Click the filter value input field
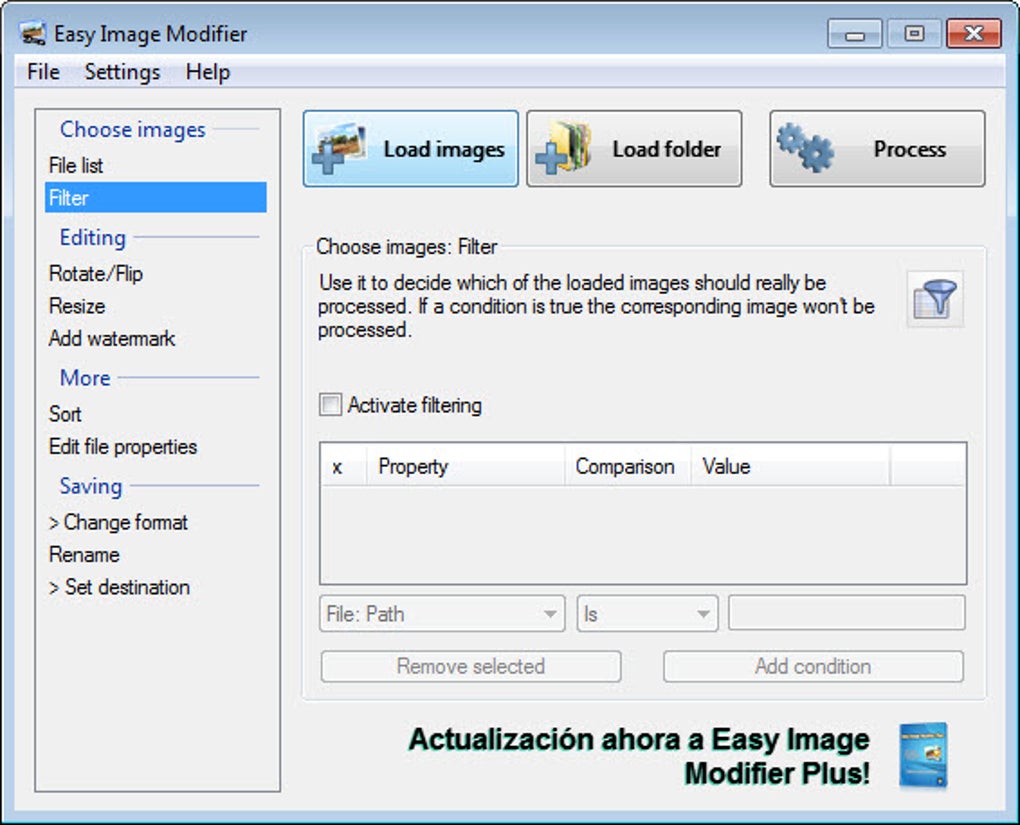This screenshot has width=1020, height=825. (x=846, y=613)
